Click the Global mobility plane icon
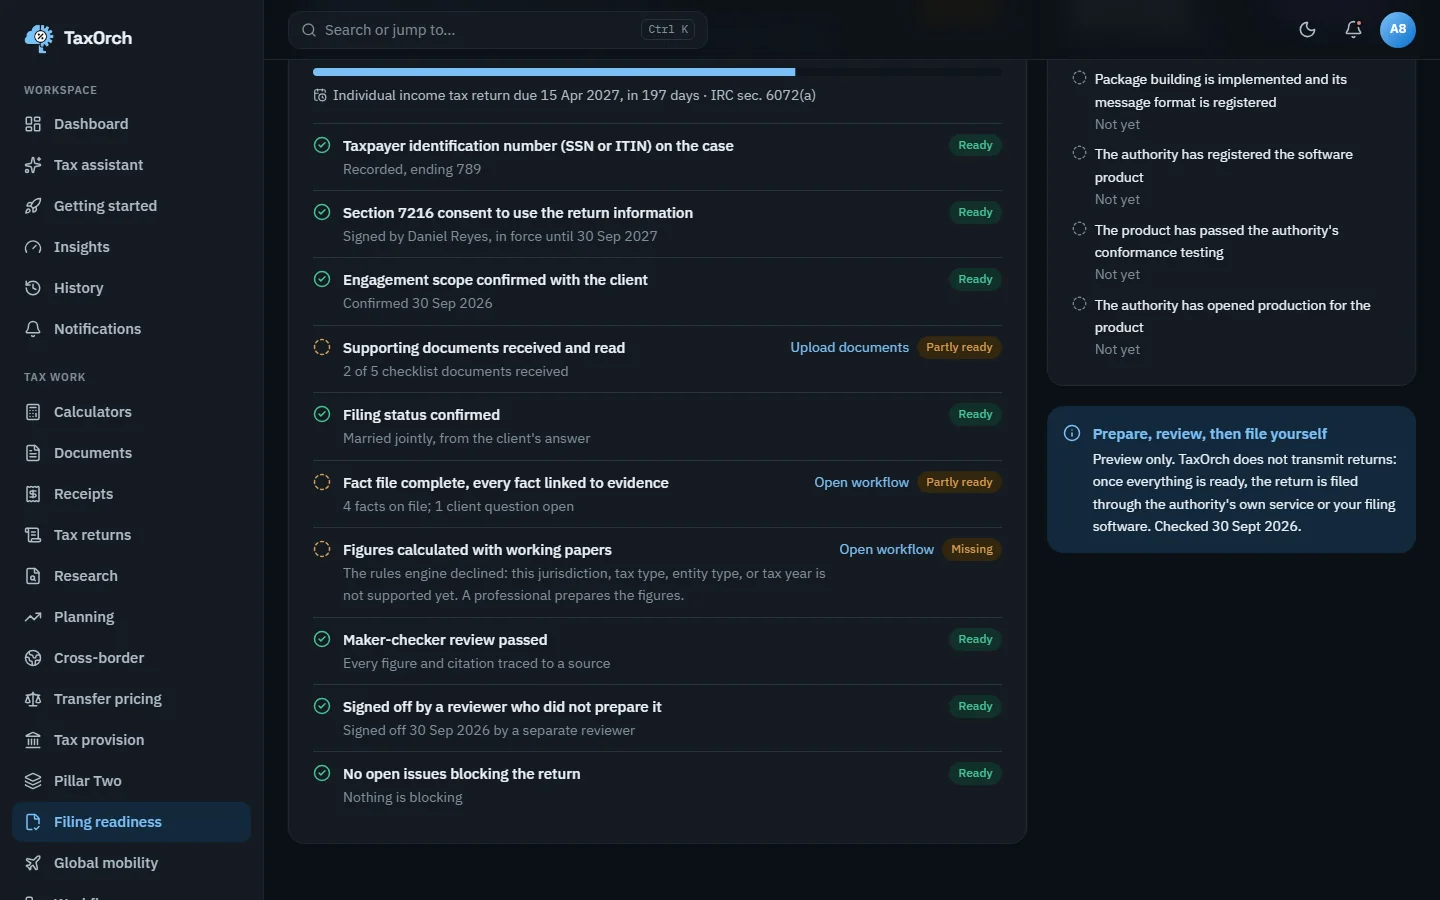Image resolution: width=1440 pixels, height=900 pixels. point(33,863)
